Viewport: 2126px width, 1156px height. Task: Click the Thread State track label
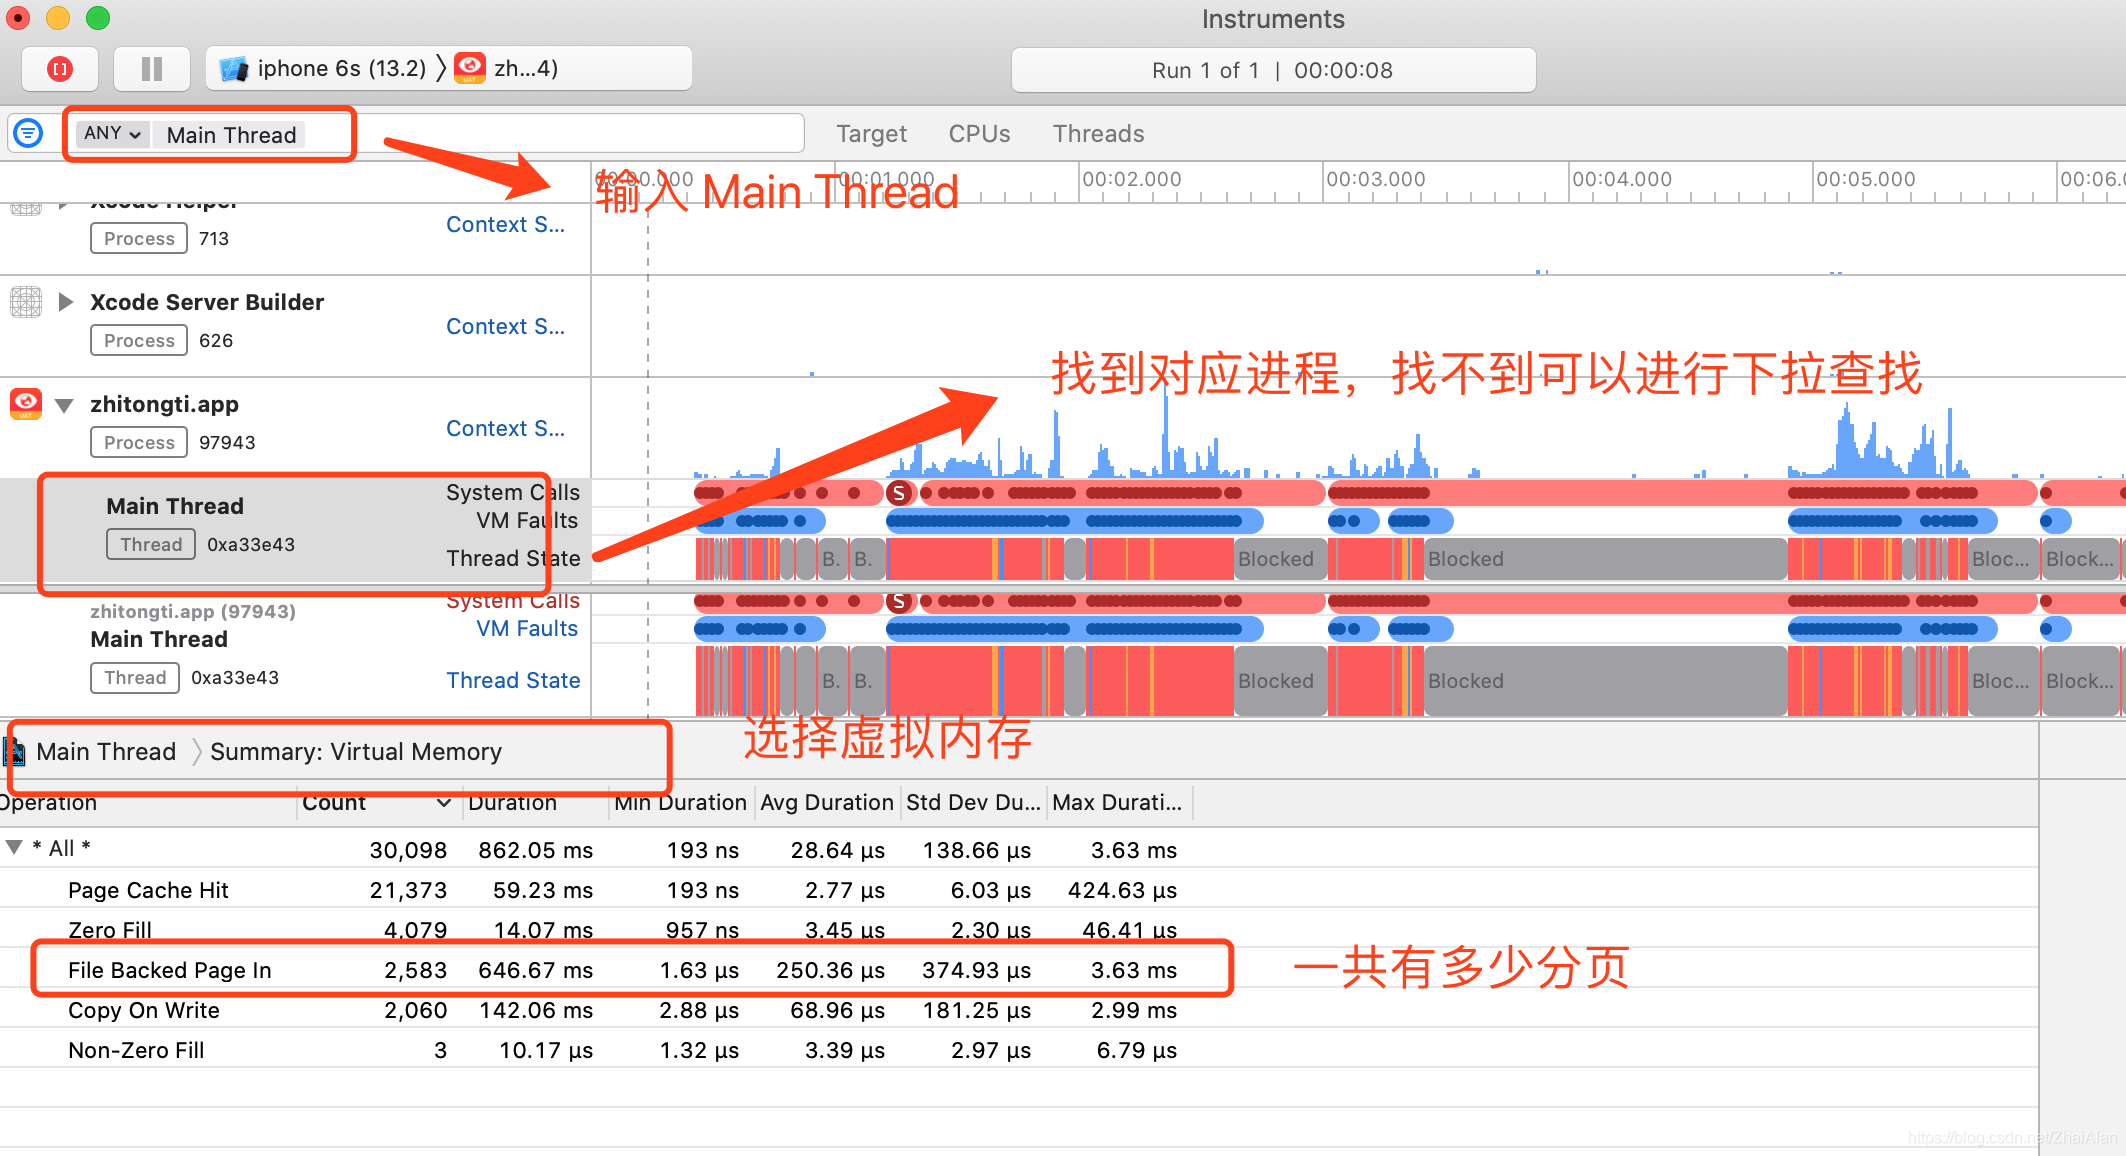(x=513, y=680)
